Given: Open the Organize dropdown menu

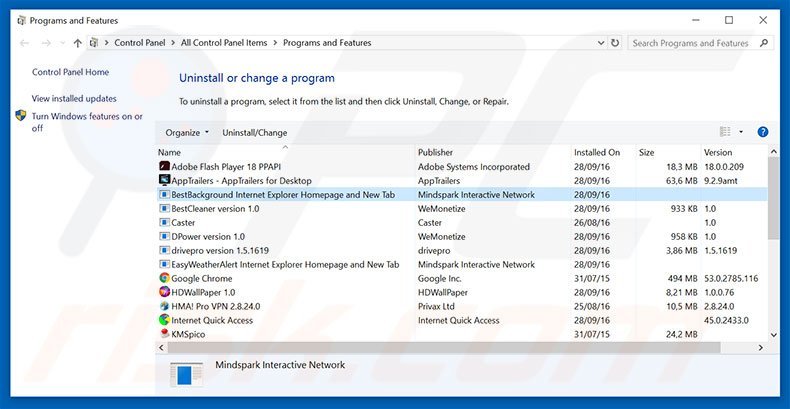Looking at the screenshot, I should click(187, 133).
